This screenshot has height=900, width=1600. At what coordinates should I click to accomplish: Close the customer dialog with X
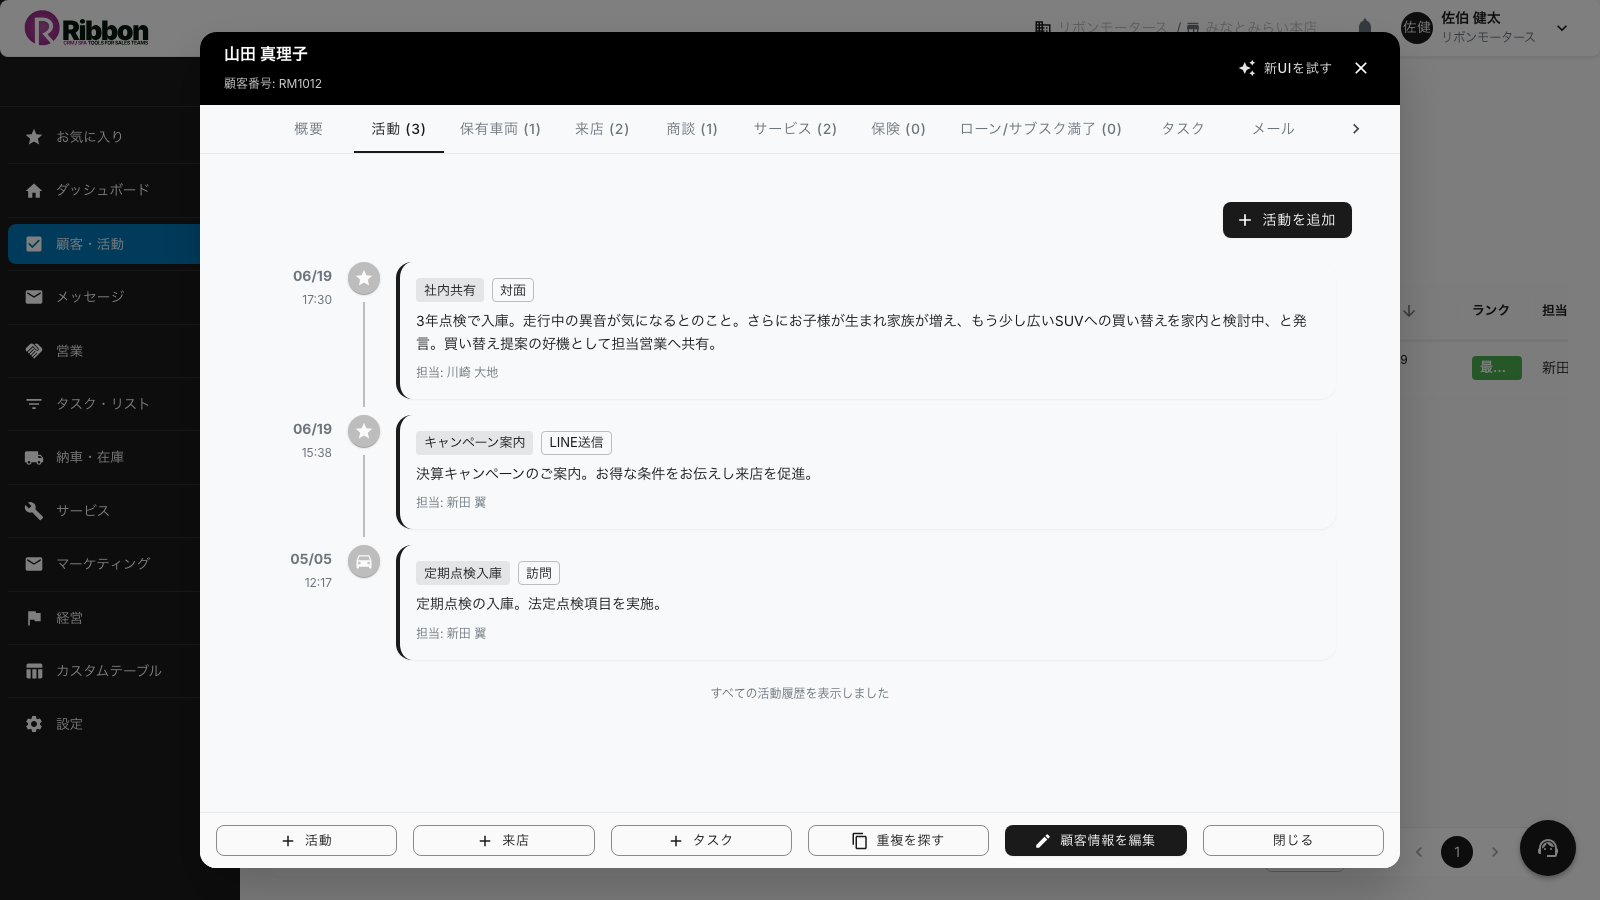1361,68
